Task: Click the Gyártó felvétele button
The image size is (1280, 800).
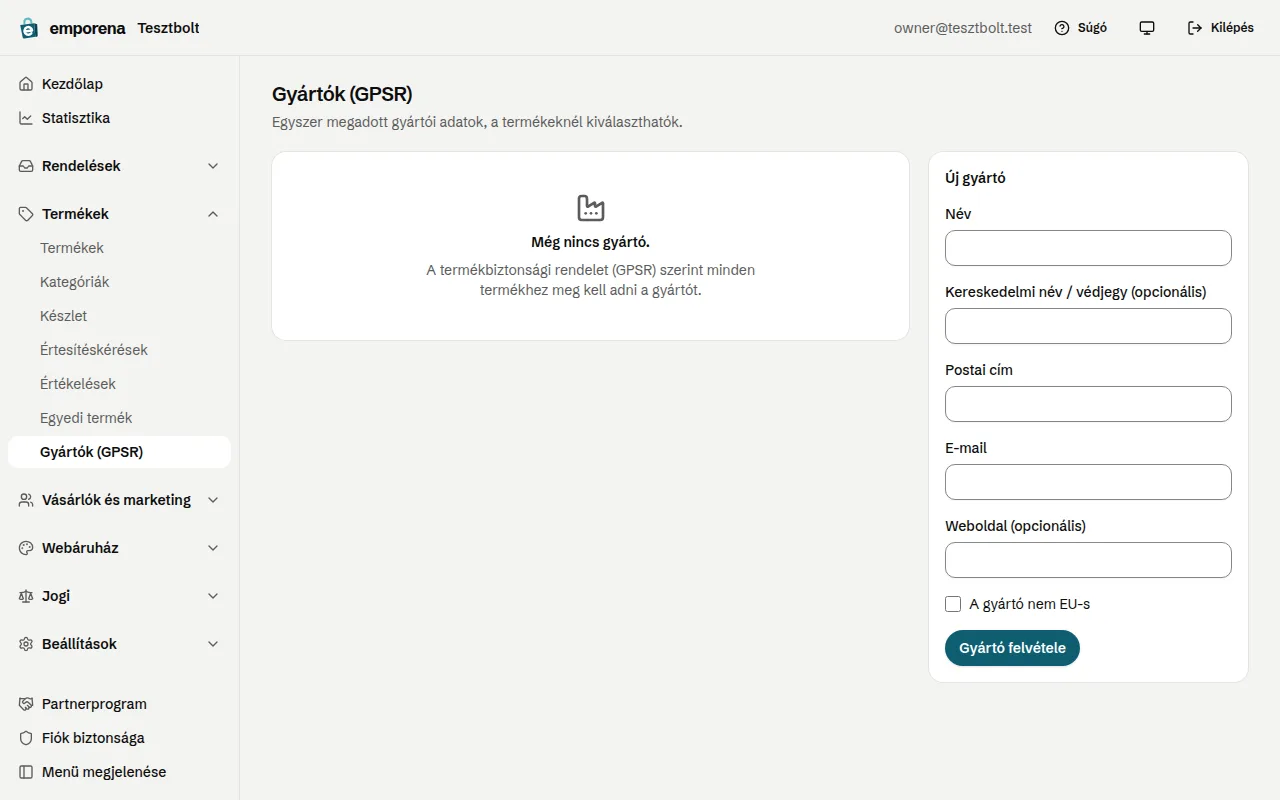Action: (x=1012, y=648)
